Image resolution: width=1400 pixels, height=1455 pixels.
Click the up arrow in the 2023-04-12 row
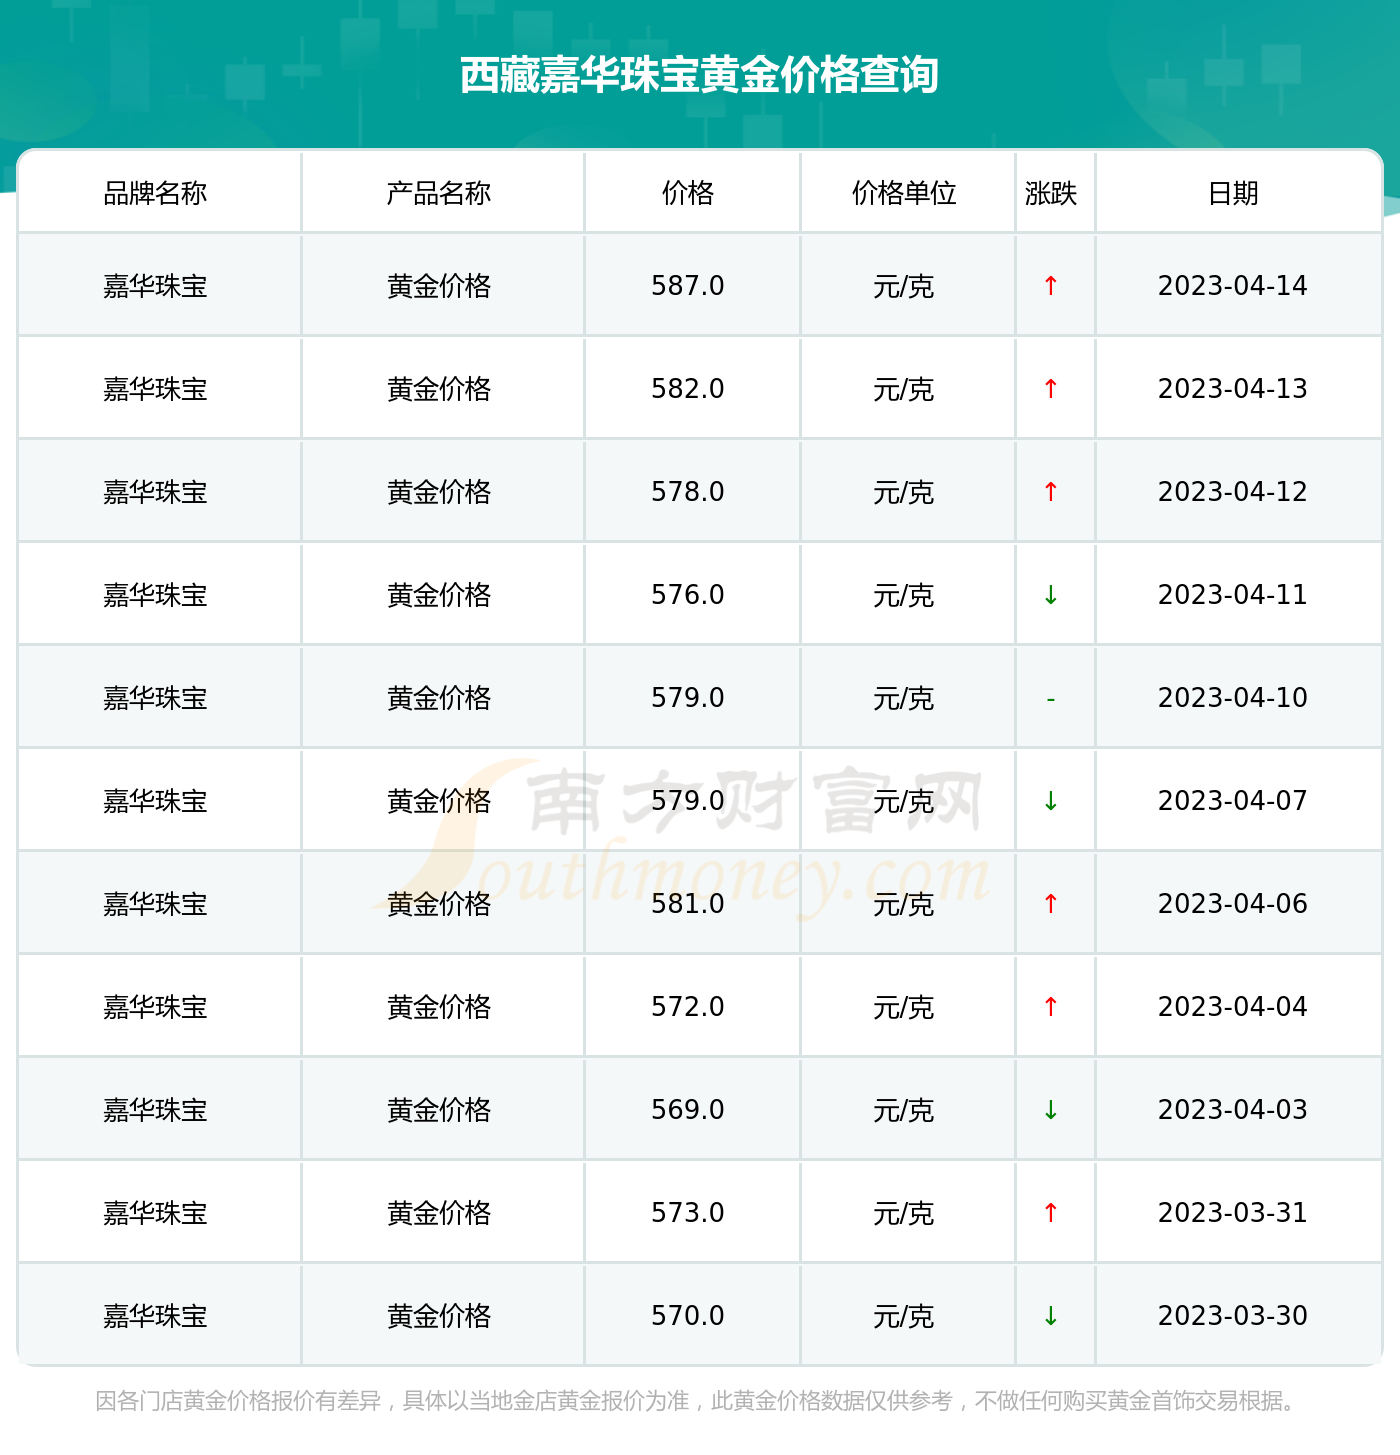pos(1050,492)
